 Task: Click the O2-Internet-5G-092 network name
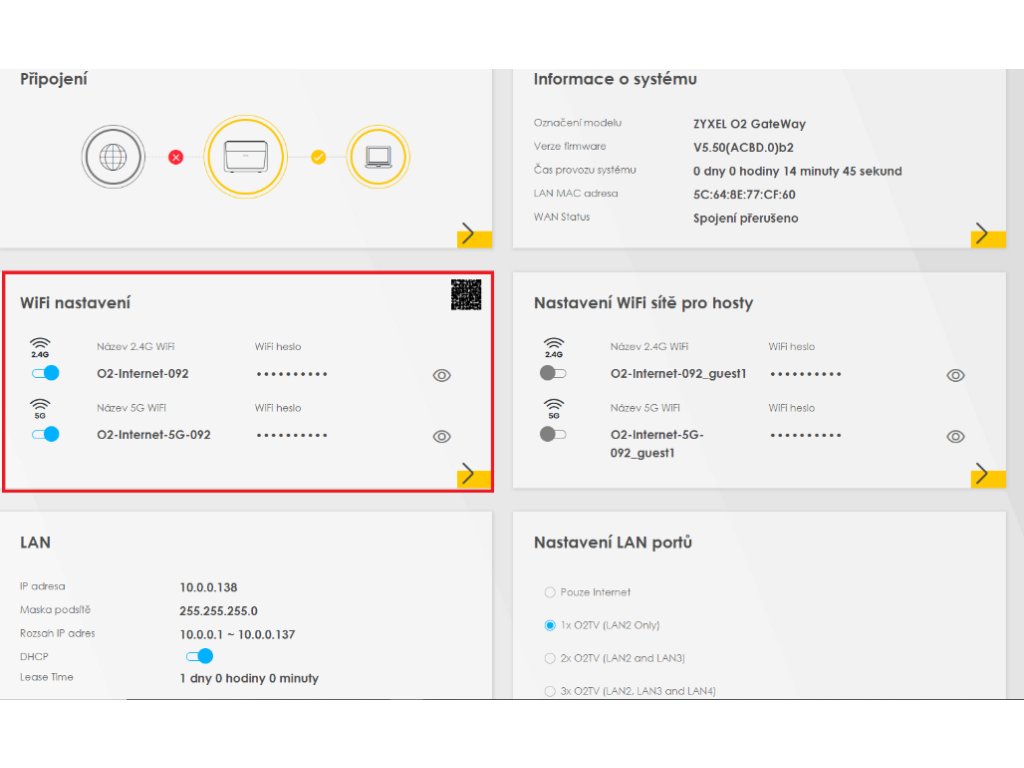[x=153, y=435]
